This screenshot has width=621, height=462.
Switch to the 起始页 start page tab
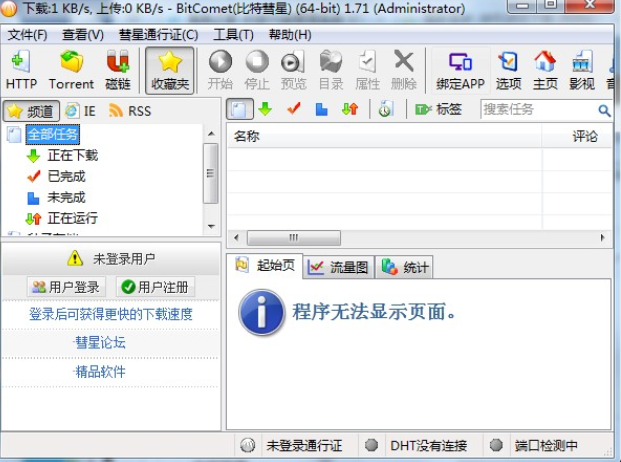[x=265, y=266]
